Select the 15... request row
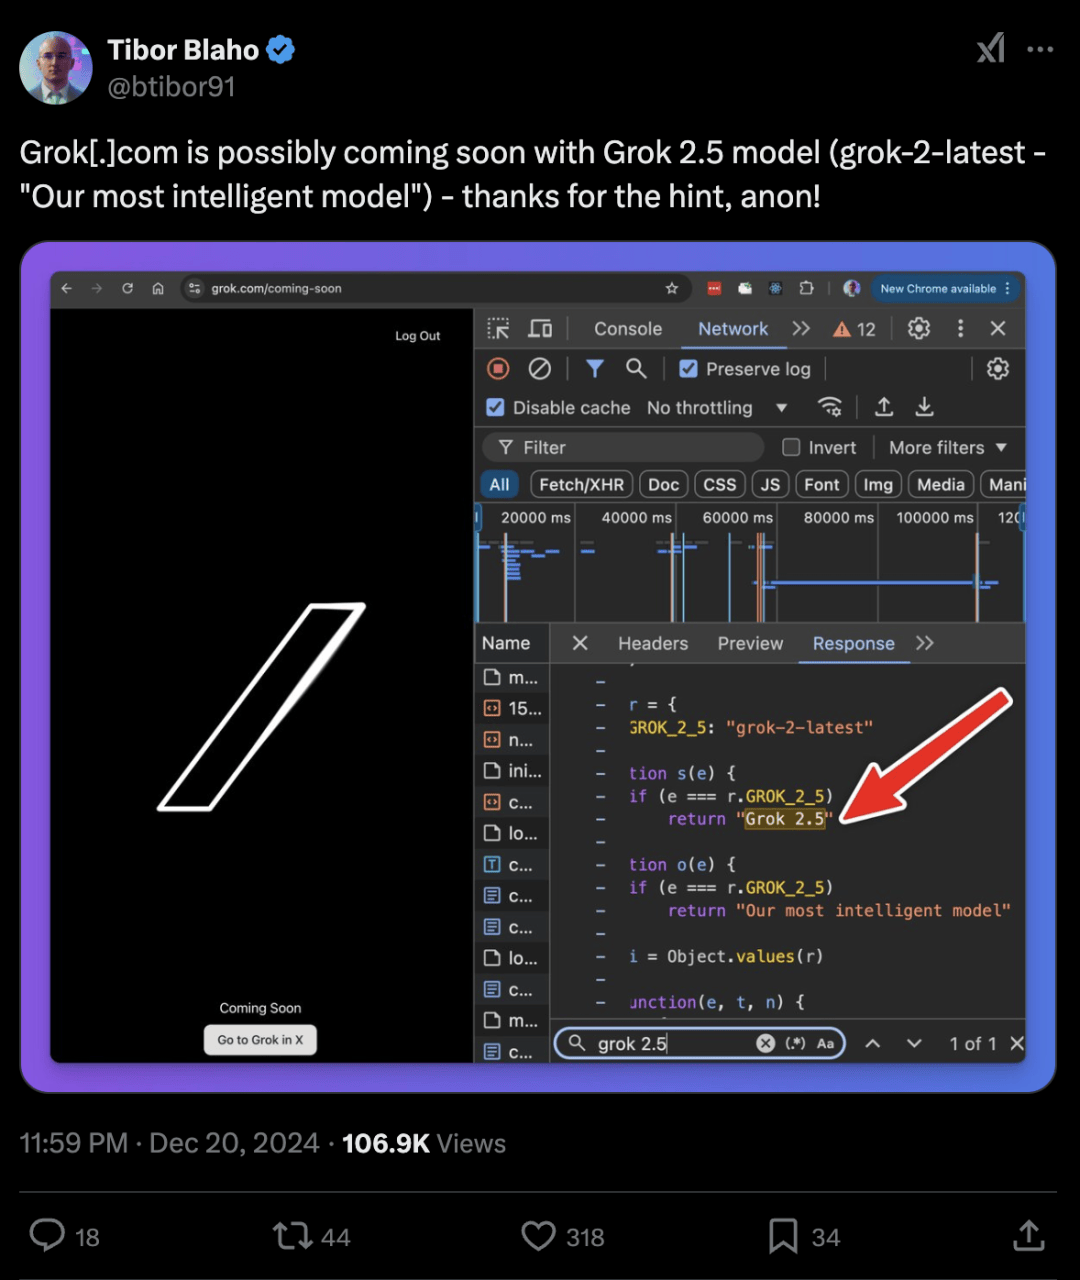Screen dimensions: 1080x1280 [x=512, y=708]
